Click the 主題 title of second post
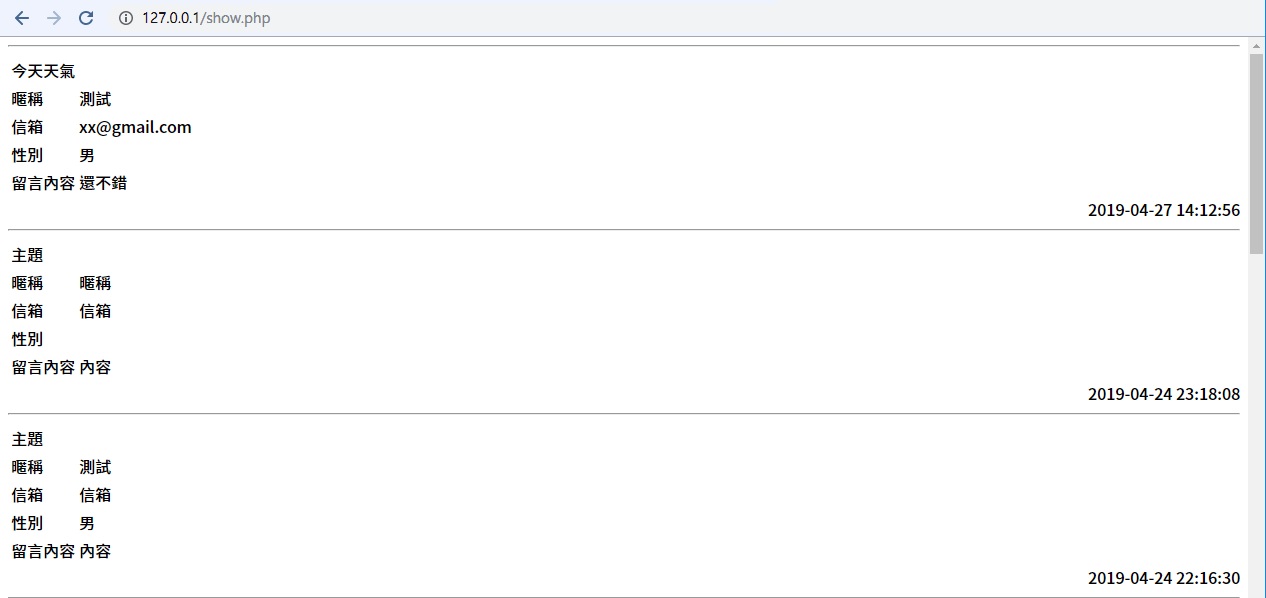 point(27,255)
